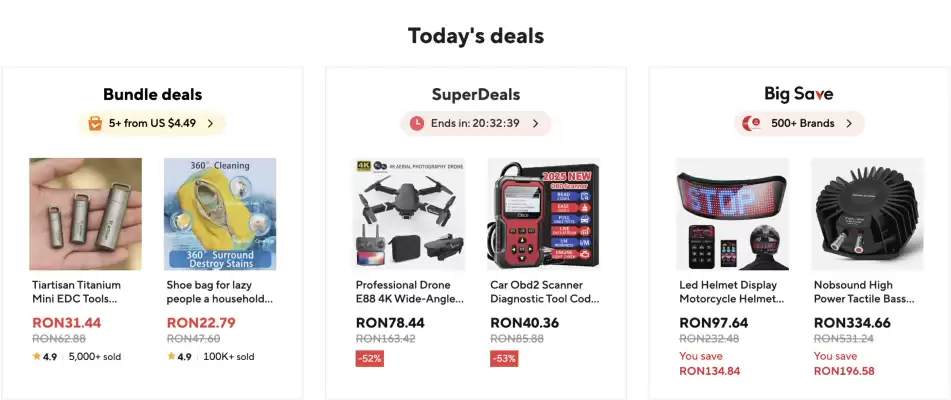Open the Led Helmet Display product image

(732, 214)
